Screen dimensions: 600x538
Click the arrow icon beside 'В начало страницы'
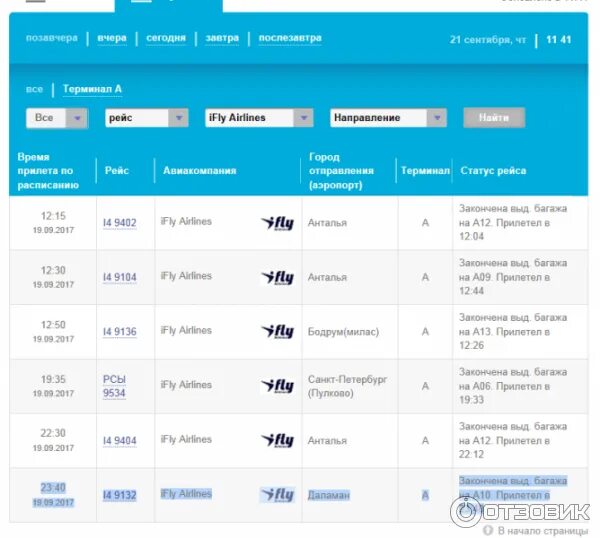(488, 531)
